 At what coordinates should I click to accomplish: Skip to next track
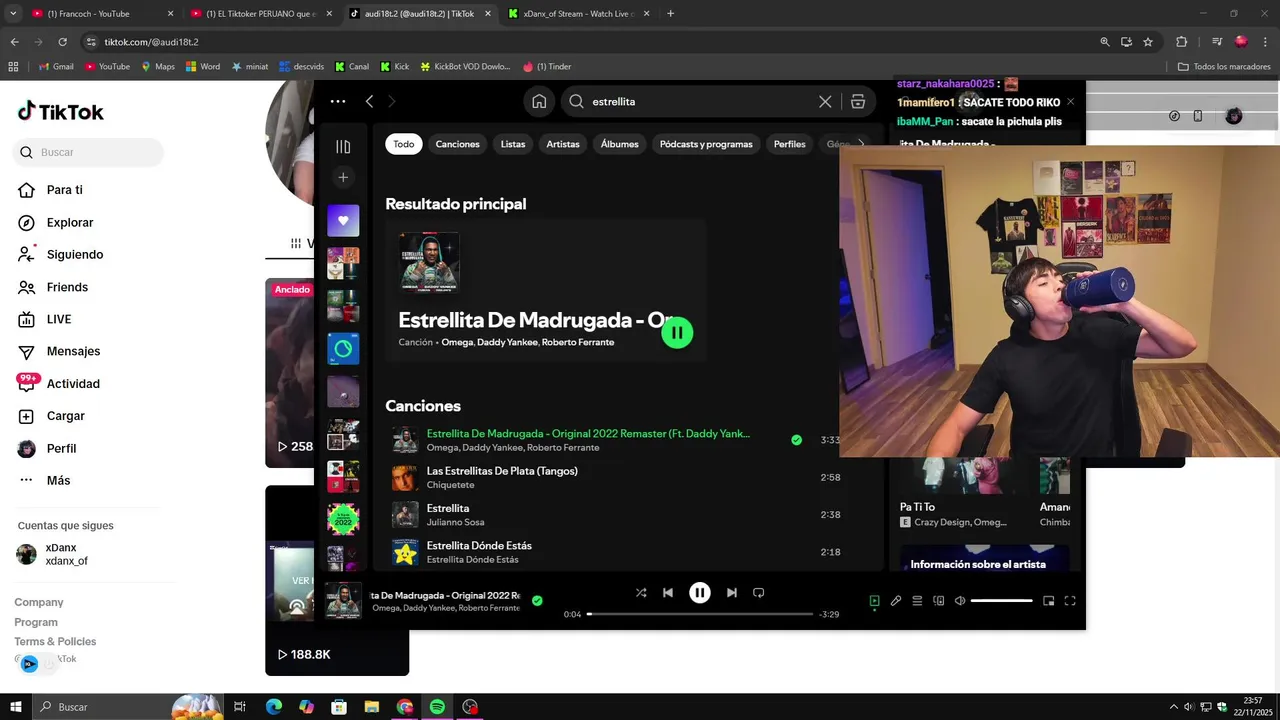(x=732, y=593)
